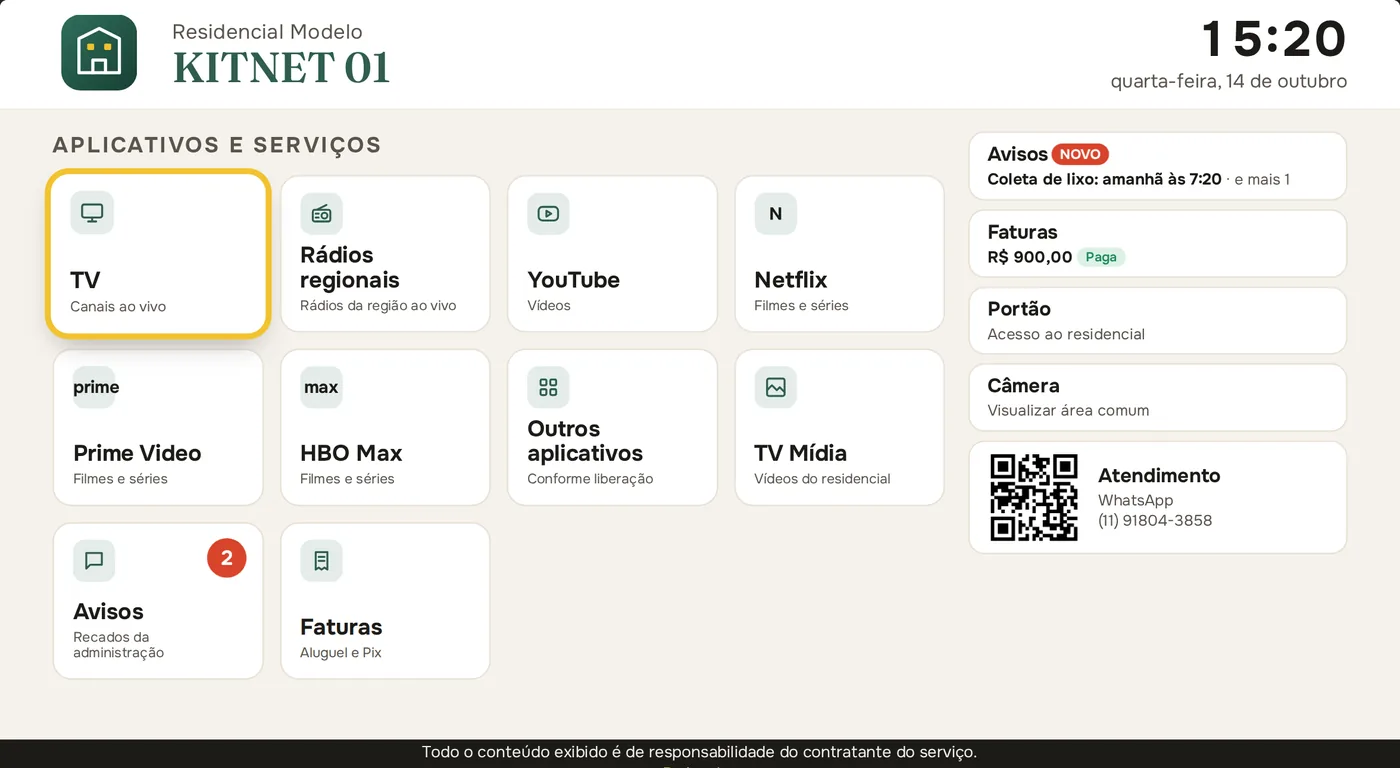Screen dimensions: 1400x768
Task: Click the green house logo icon
Action: [99, 53]
